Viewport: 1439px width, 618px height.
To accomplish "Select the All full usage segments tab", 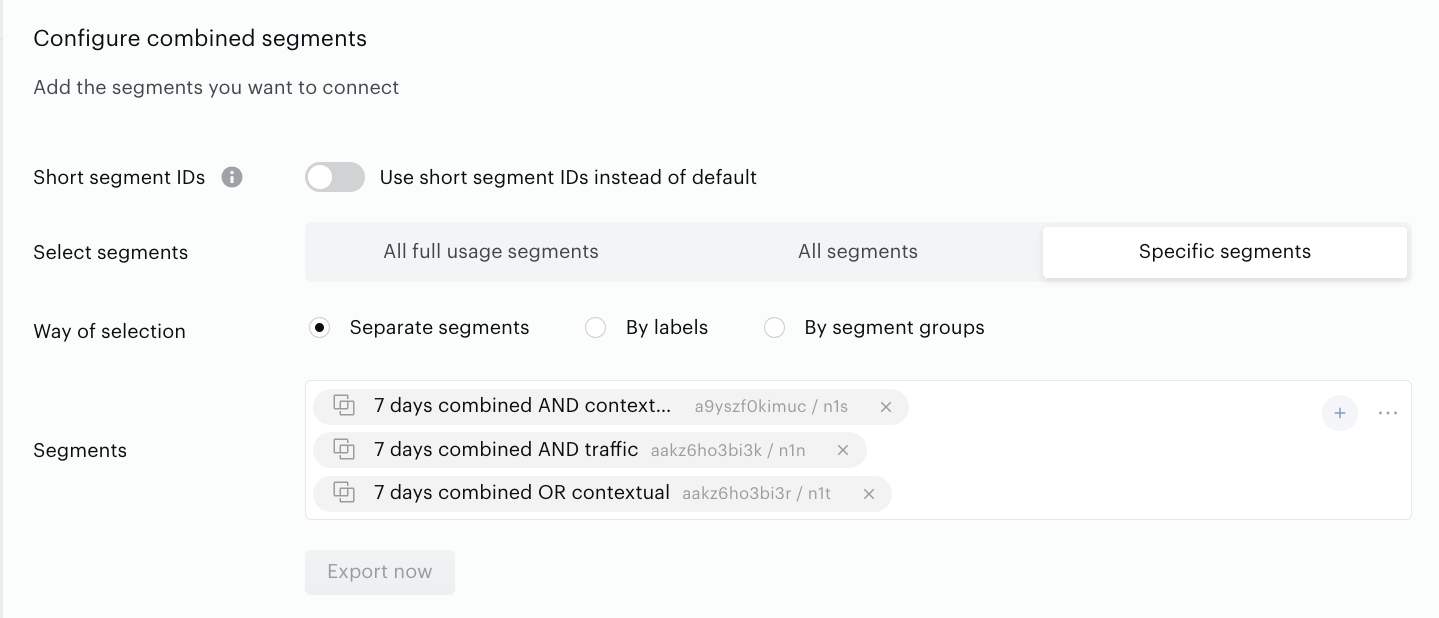I will click(491, 252).
